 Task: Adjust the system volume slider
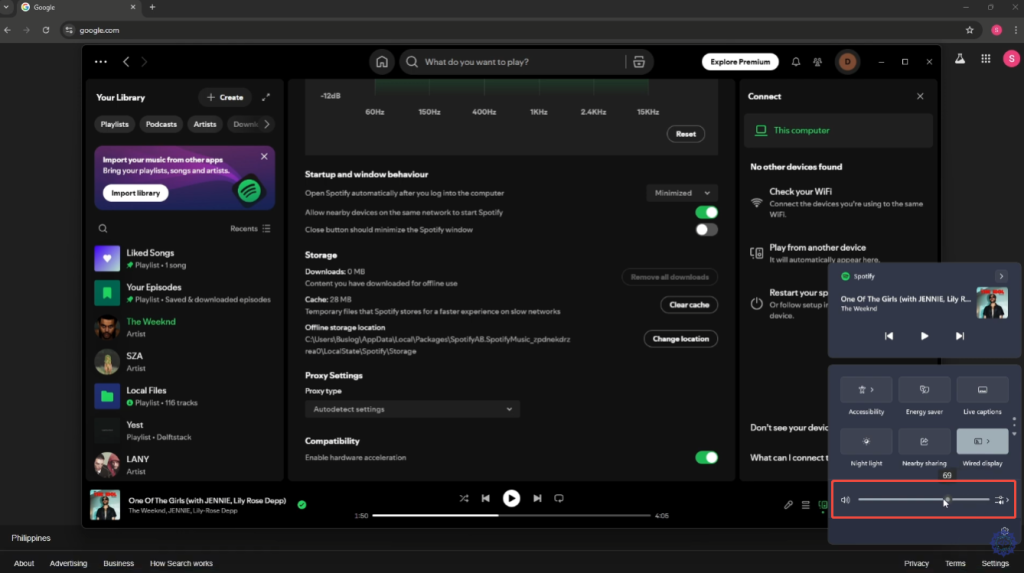point(923,500)
